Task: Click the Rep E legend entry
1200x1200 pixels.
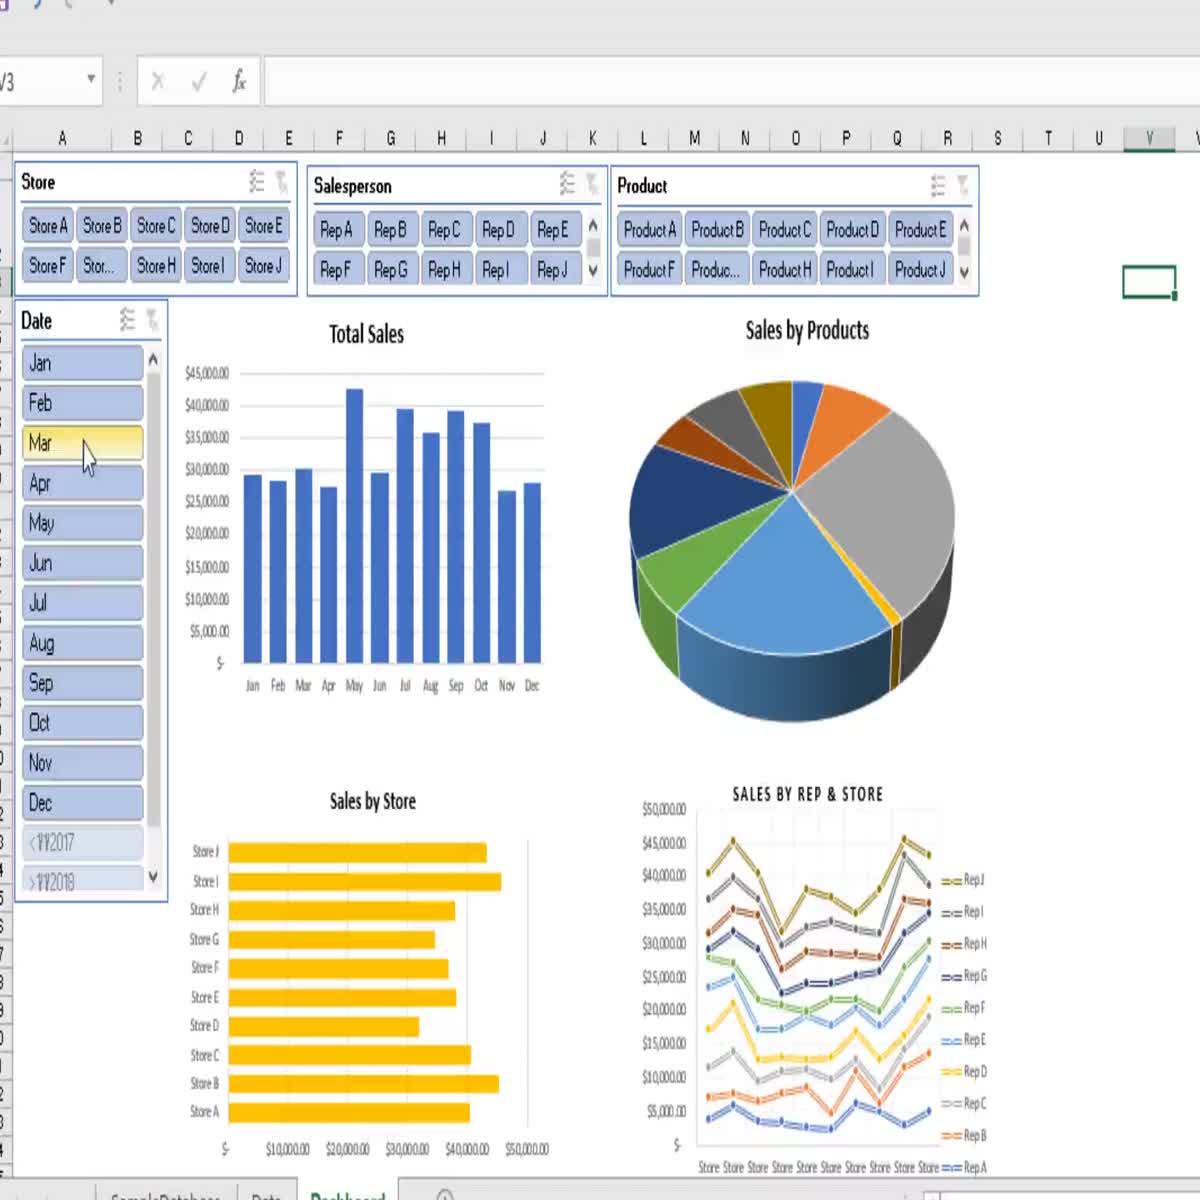Action: click(964, 1040)
